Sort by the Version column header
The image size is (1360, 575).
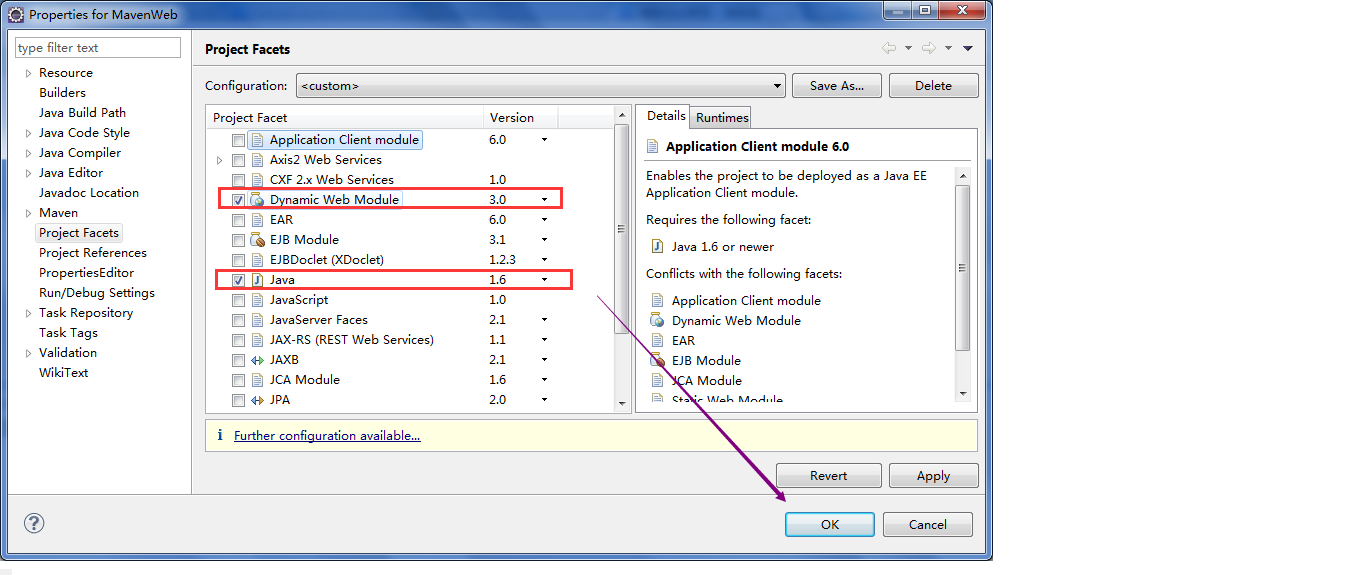pos(520,118)
